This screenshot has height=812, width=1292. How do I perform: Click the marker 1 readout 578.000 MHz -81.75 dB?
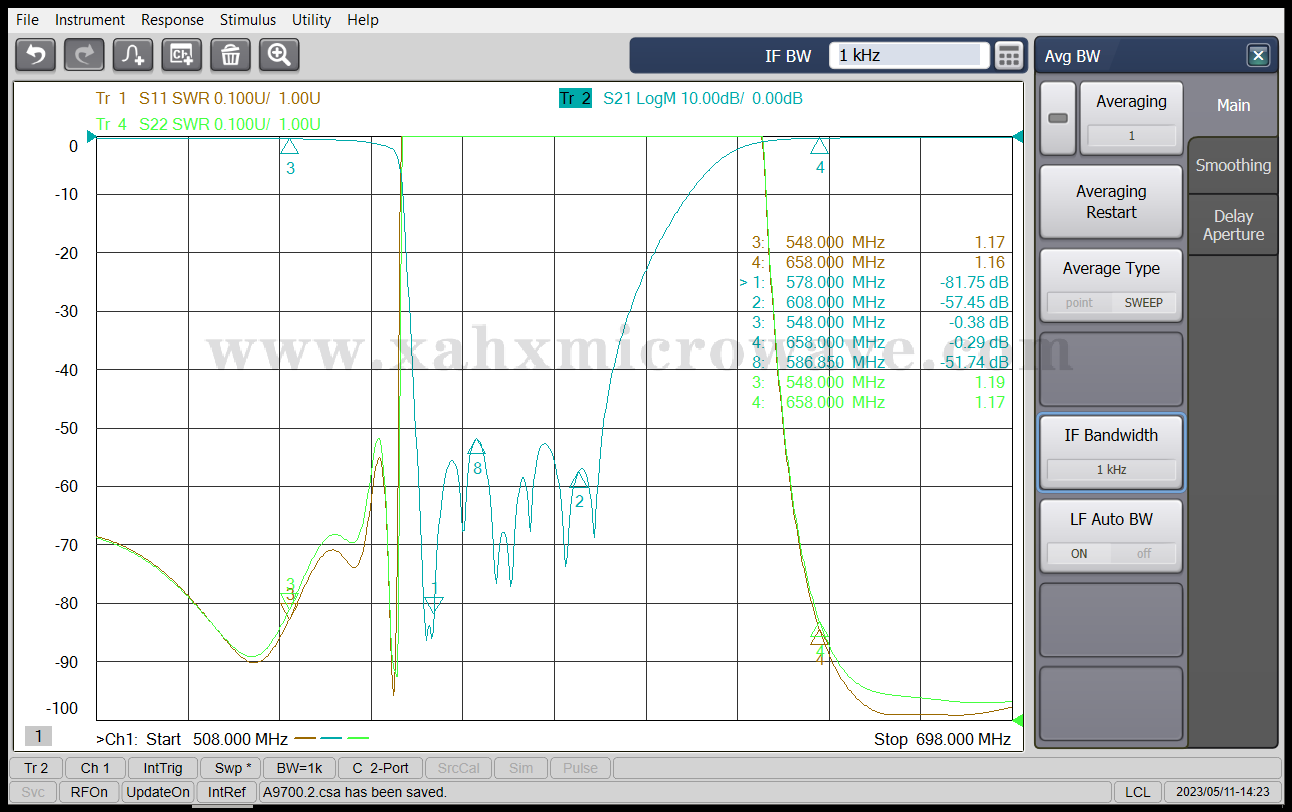pos(873,282)
